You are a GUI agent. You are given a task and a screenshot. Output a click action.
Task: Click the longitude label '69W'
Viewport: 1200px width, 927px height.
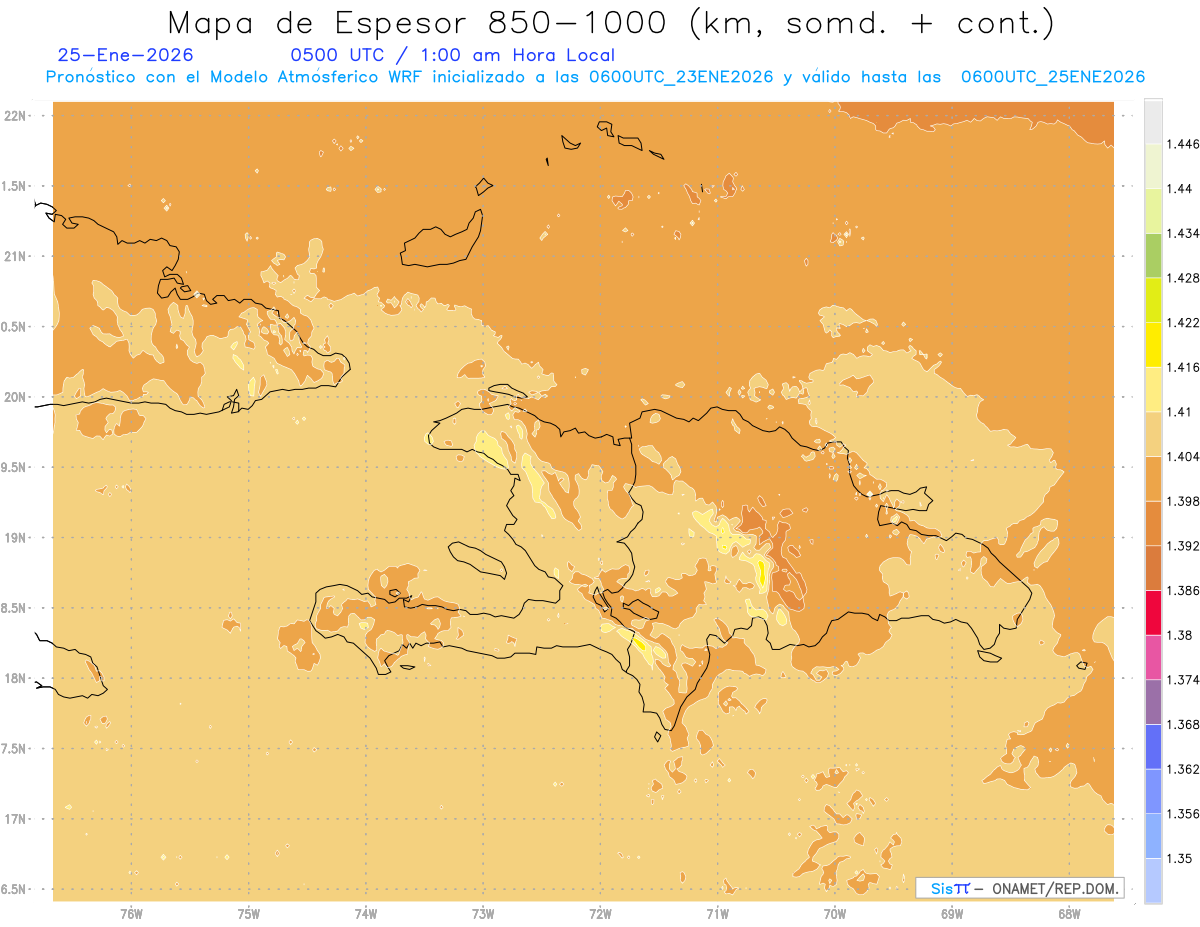(952, 913)
